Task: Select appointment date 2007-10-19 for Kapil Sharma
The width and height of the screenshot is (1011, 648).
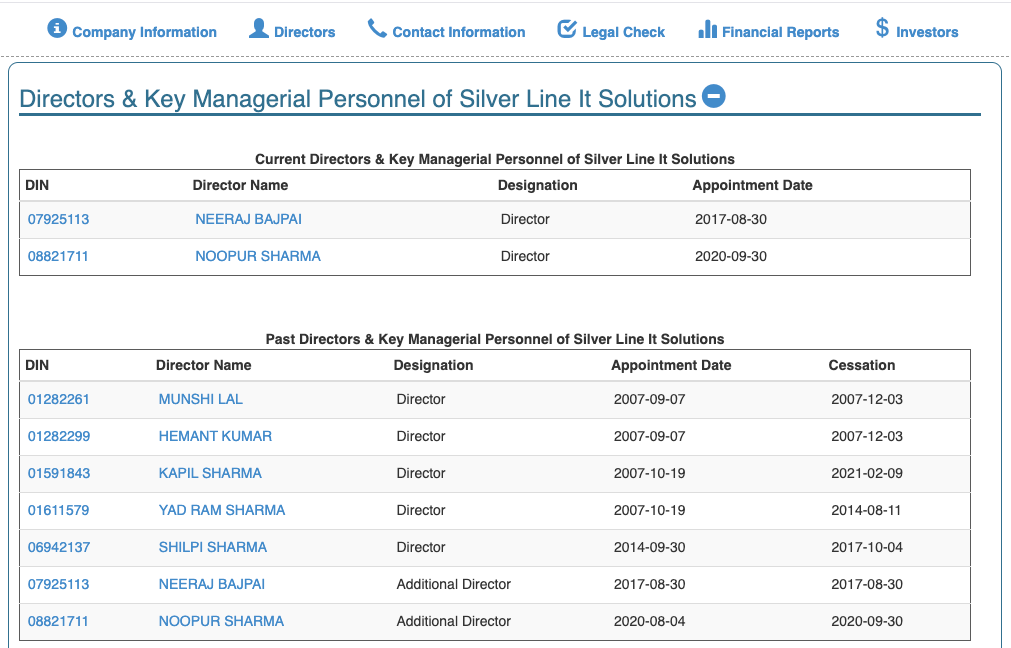Action: click(x=649, y=473)
